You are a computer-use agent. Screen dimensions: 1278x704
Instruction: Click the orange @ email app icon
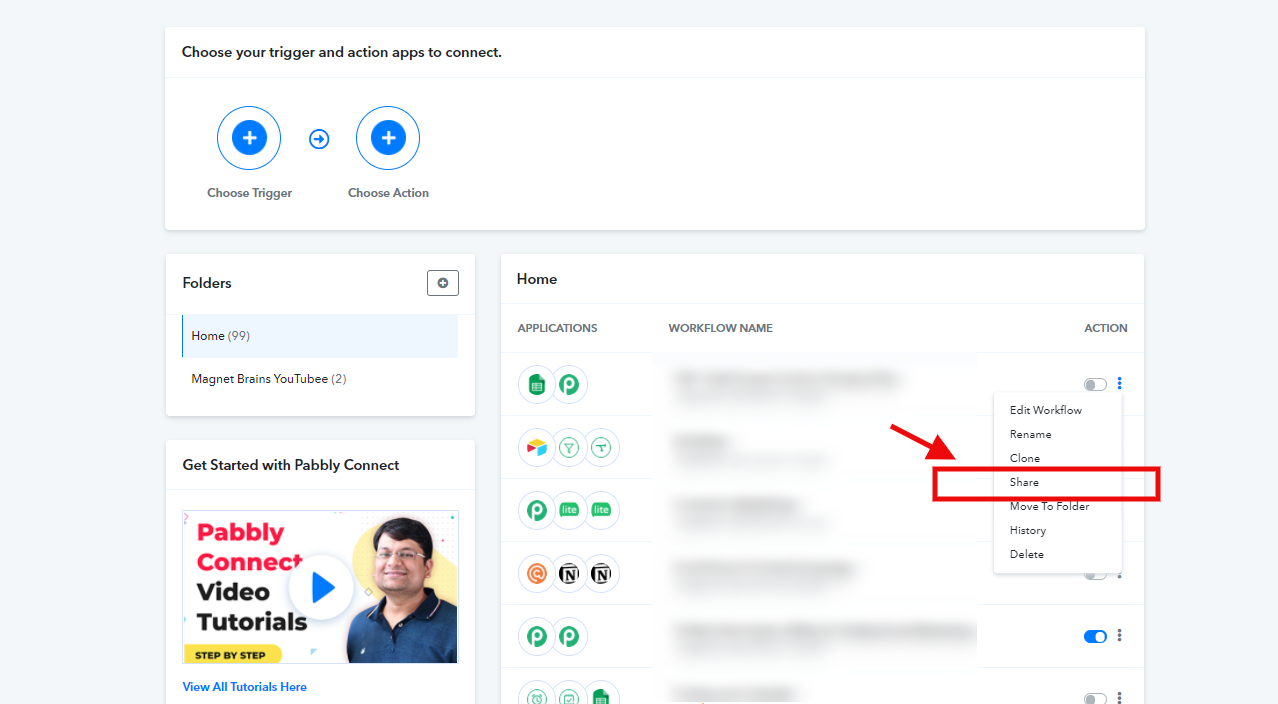point(537,573)
